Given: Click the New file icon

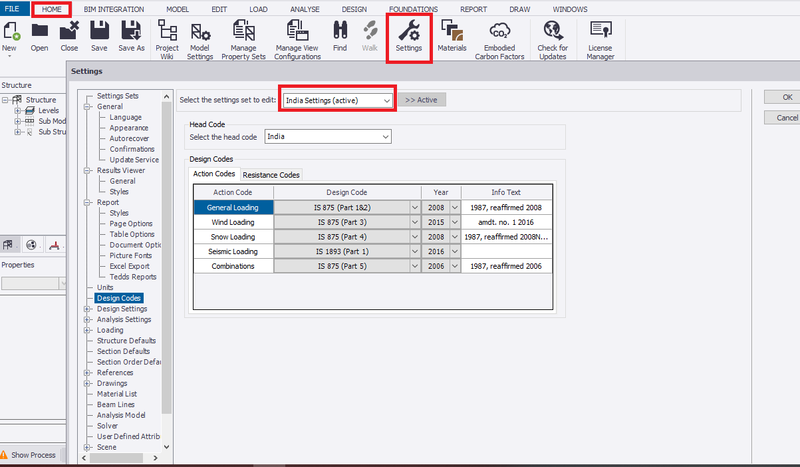Looking at the screenshot, I should click(x=11, y=32).
